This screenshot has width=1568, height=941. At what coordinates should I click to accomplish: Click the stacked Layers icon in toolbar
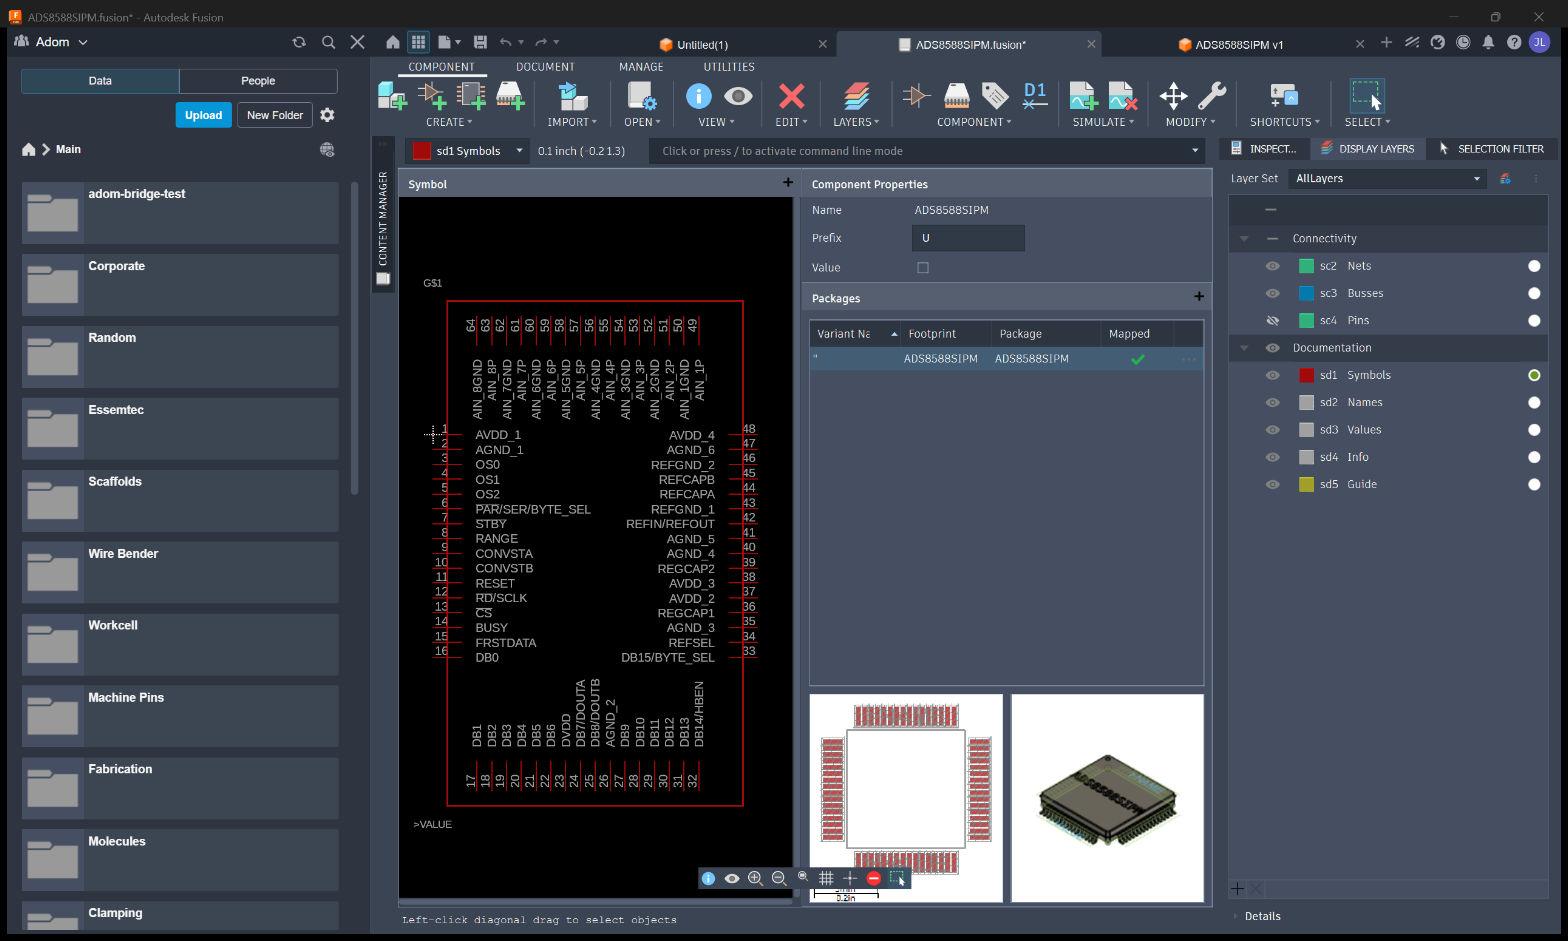point(856,96)
